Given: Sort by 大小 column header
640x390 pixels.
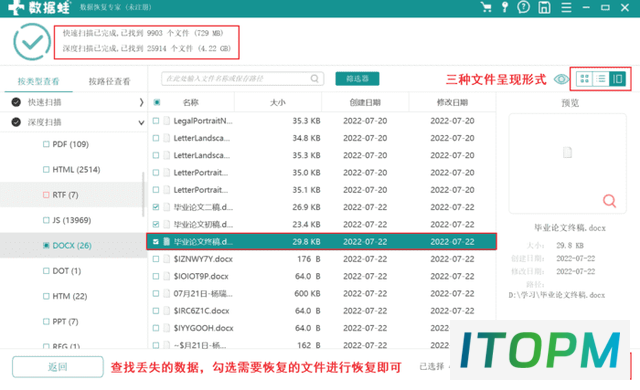Looking at the screenshot, I should [x=278, y=102].
